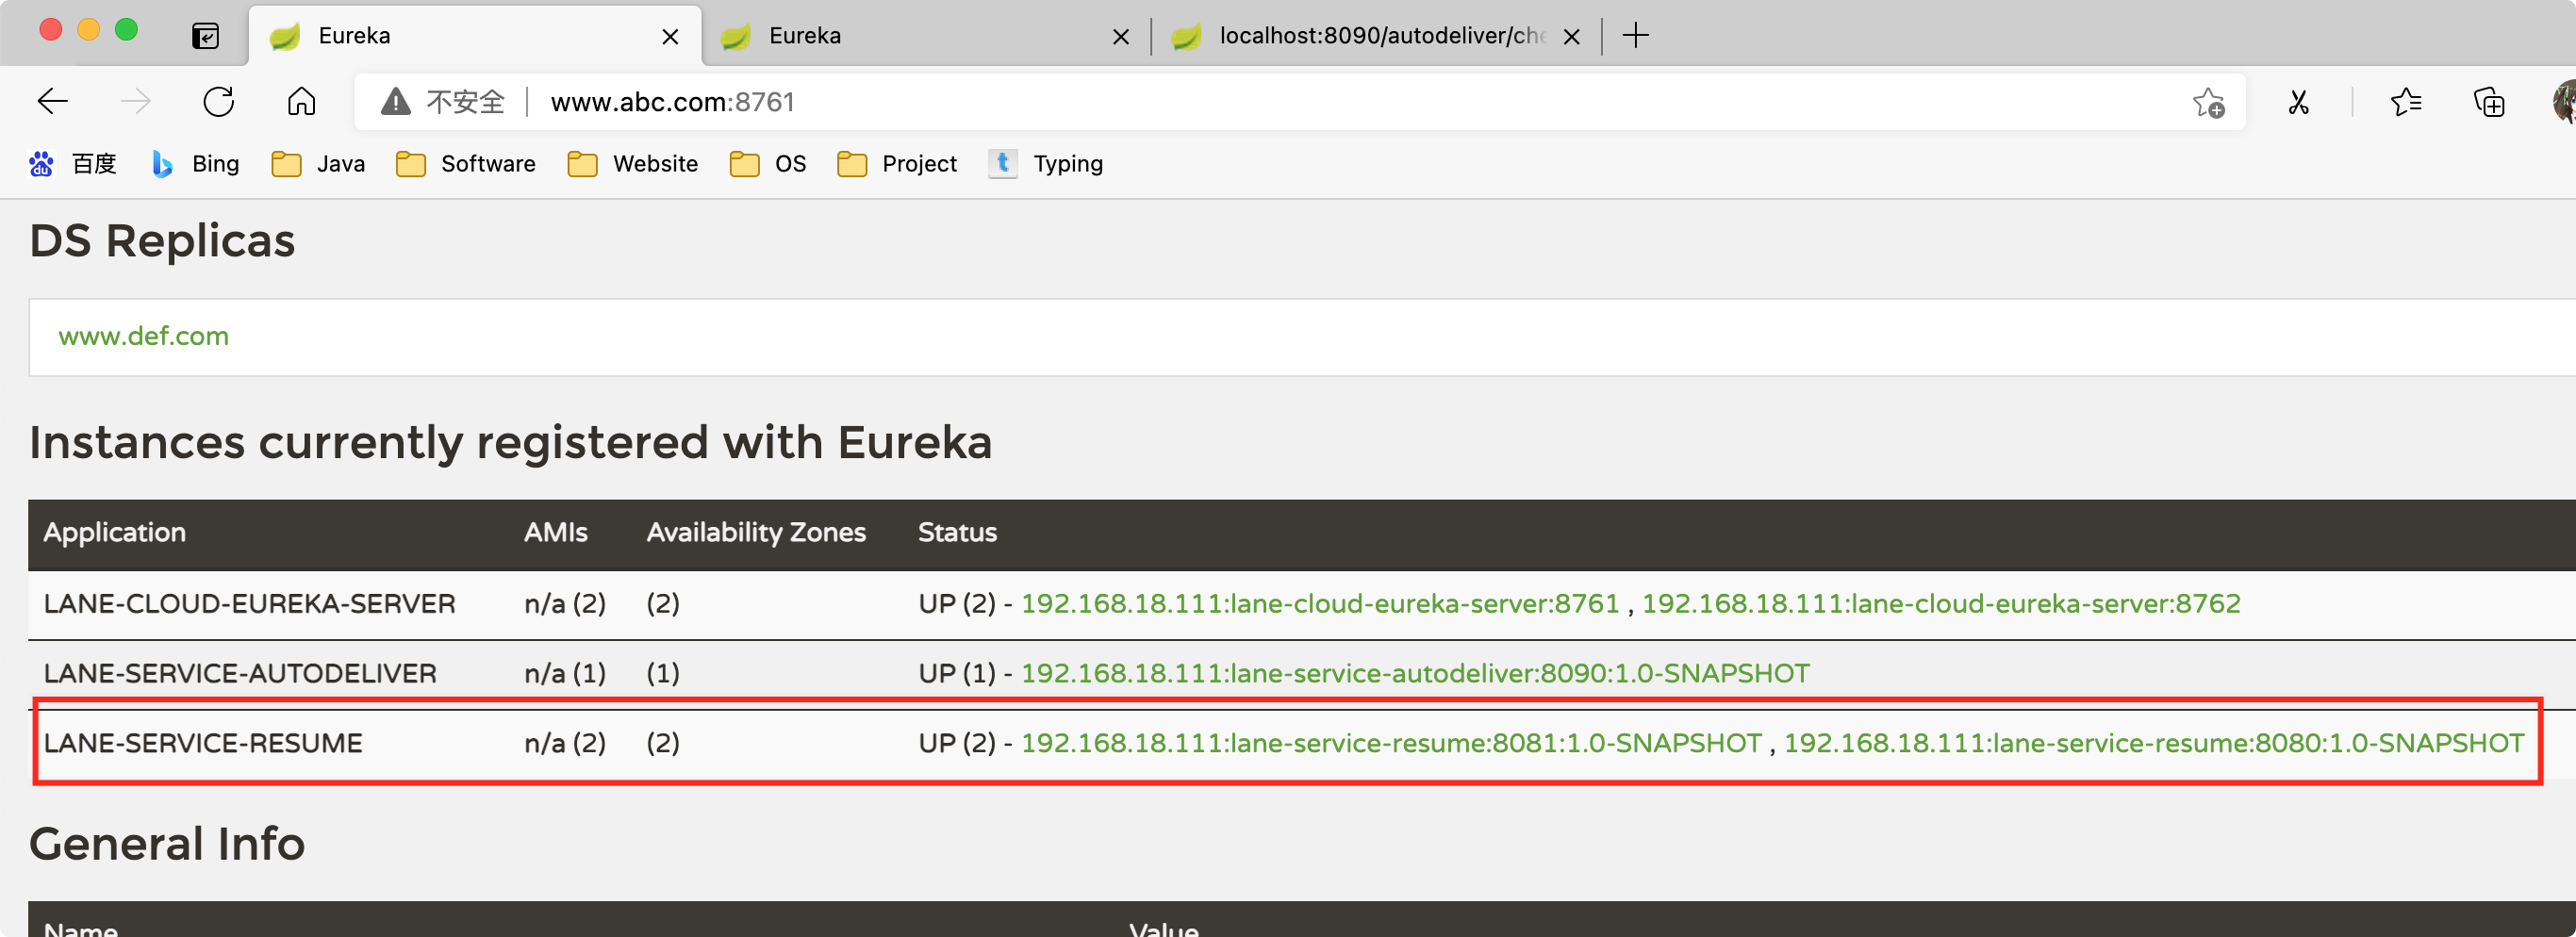The height and width of the screenshot is (937, 2576).
Task: Close the second Eureka tab
Action: click(1121, 37)
